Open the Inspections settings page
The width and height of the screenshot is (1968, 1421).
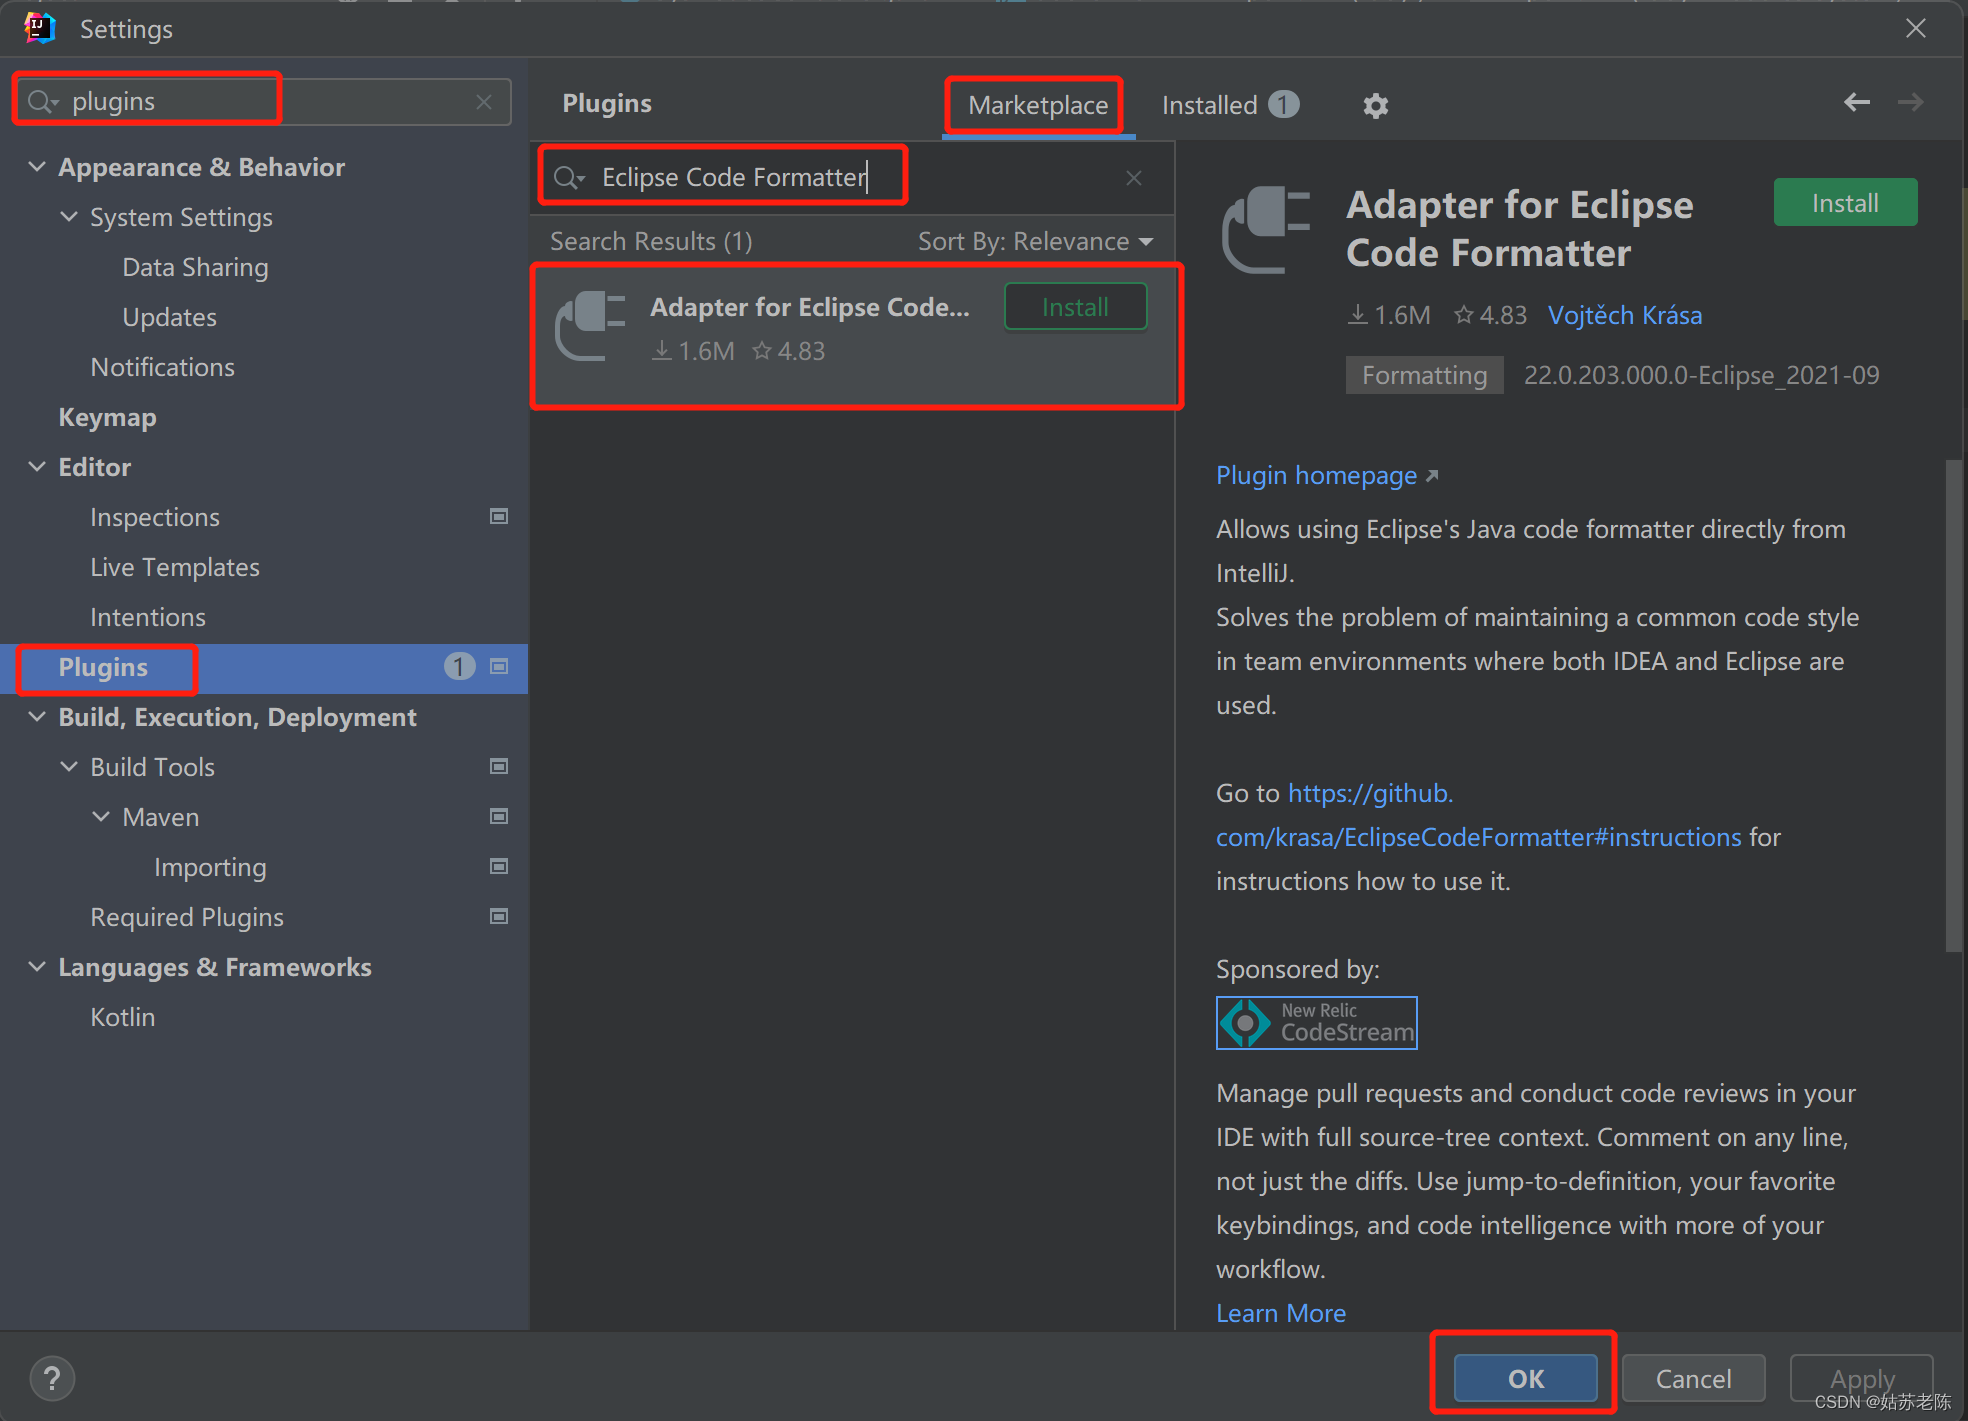[x=155, y=517]
